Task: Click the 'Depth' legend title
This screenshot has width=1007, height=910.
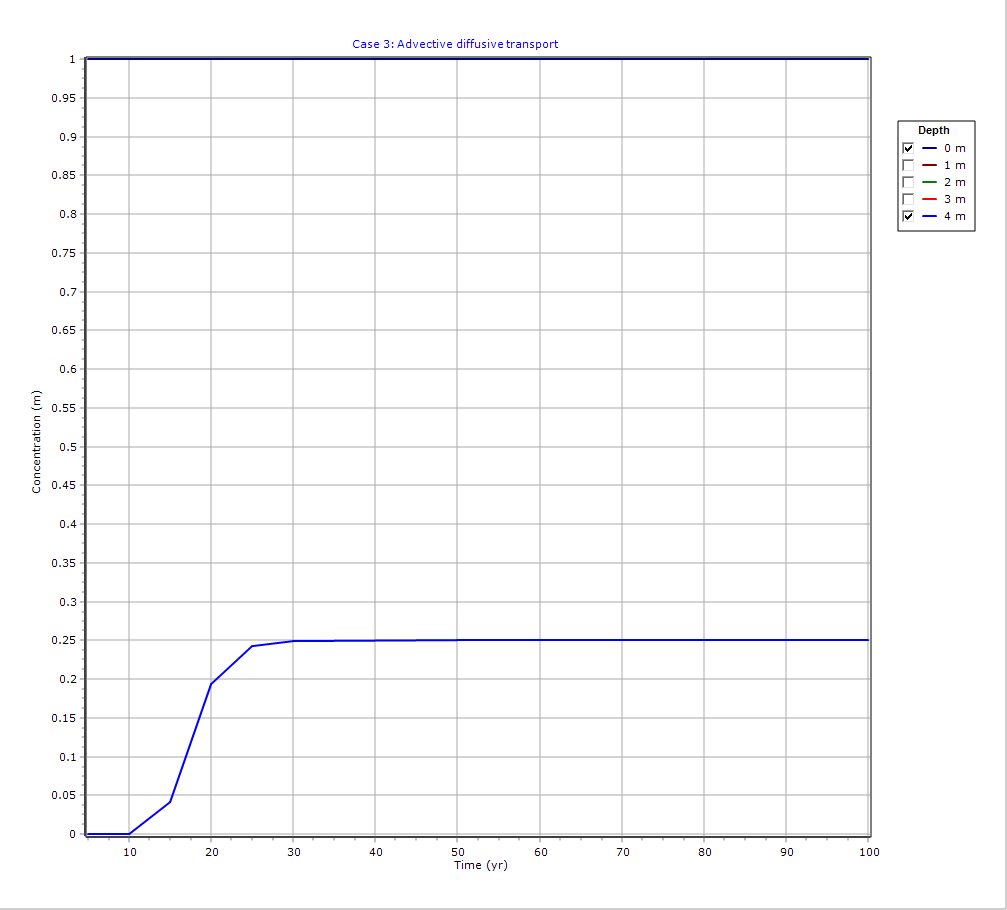Action: click(934, 130)
